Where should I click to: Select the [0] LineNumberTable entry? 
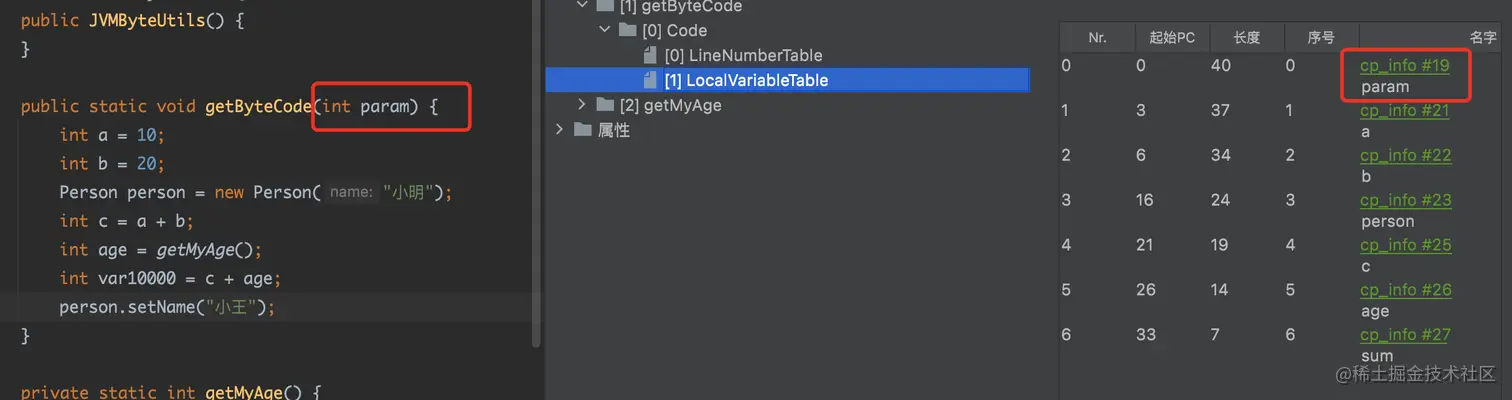pyautogui.click(x=743, y=55)
